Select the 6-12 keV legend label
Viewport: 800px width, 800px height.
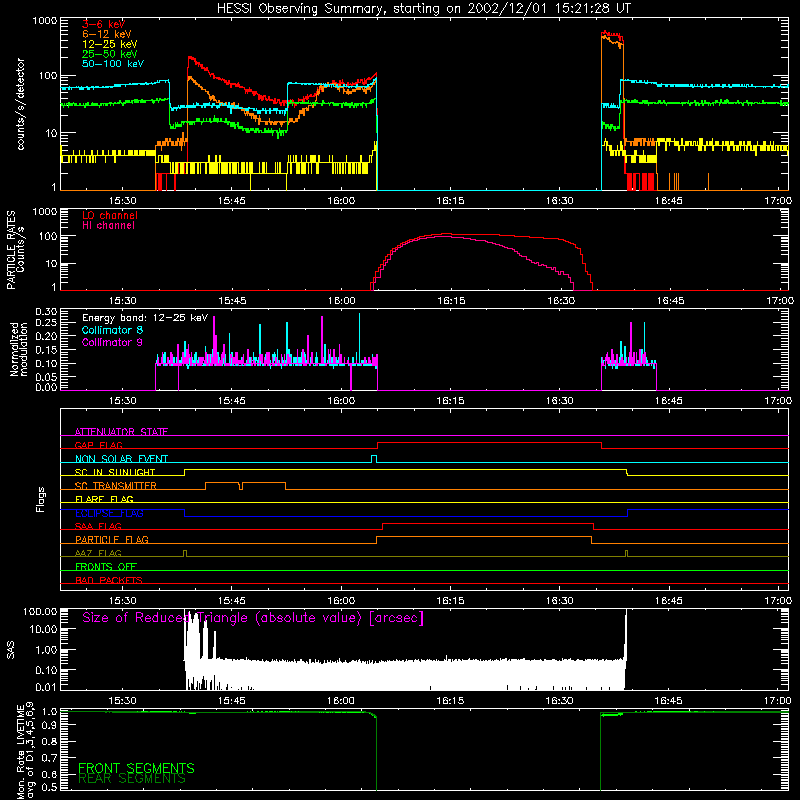coord(107,34)
